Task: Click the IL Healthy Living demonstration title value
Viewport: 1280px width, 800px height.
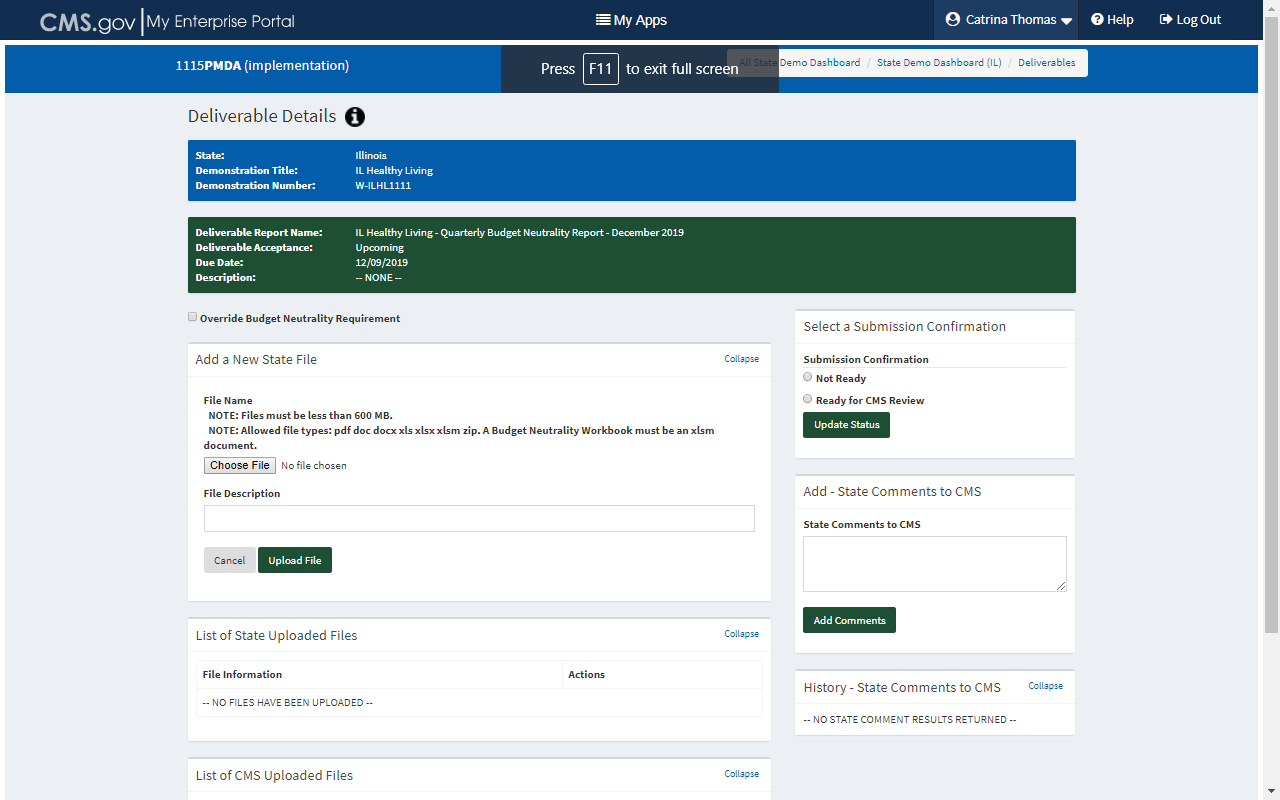Action: 394,171
